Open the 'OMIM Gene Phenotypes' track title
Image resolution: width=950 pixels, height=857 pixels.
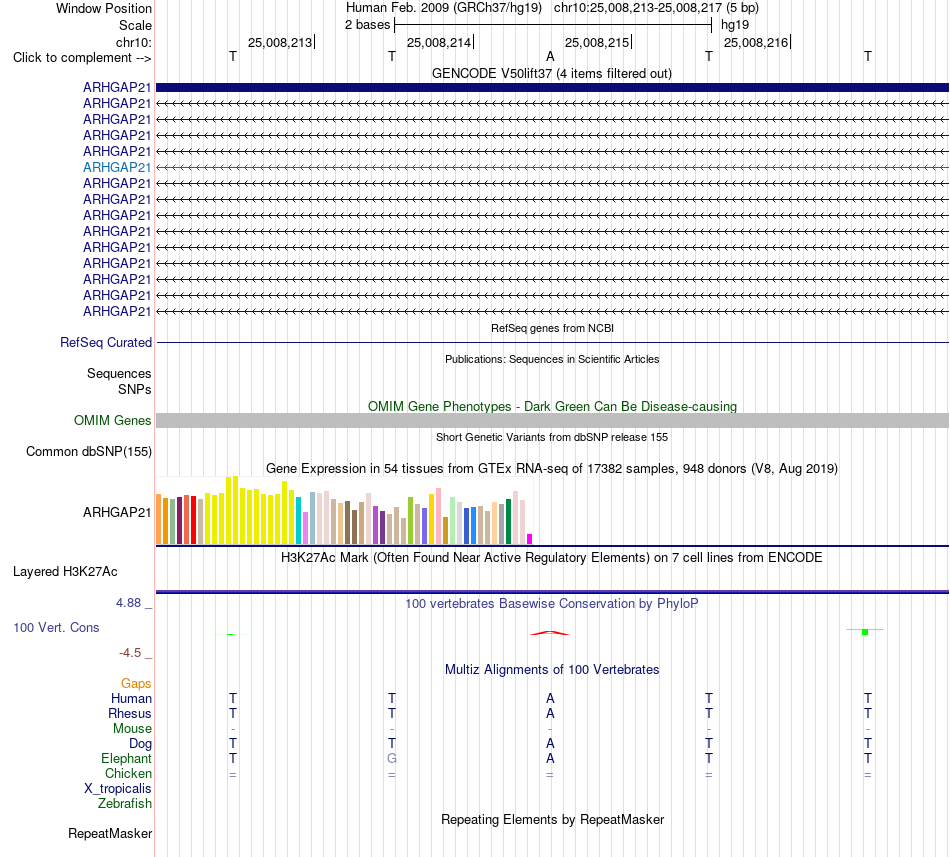pyautogui.click(x=552, y=406)
